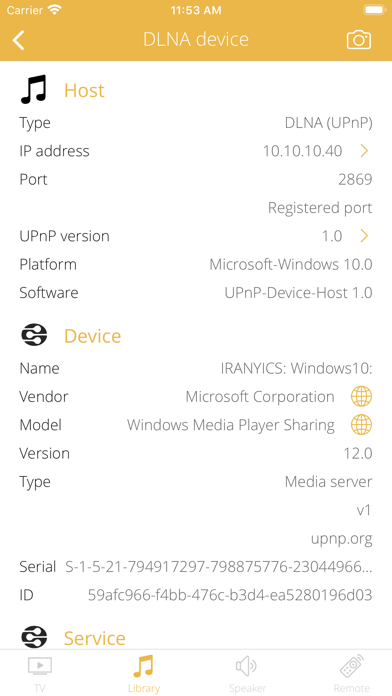
Task: Tap the Platform Microsoft-Windows 10.0 row
Action: [x=196, y=264]
